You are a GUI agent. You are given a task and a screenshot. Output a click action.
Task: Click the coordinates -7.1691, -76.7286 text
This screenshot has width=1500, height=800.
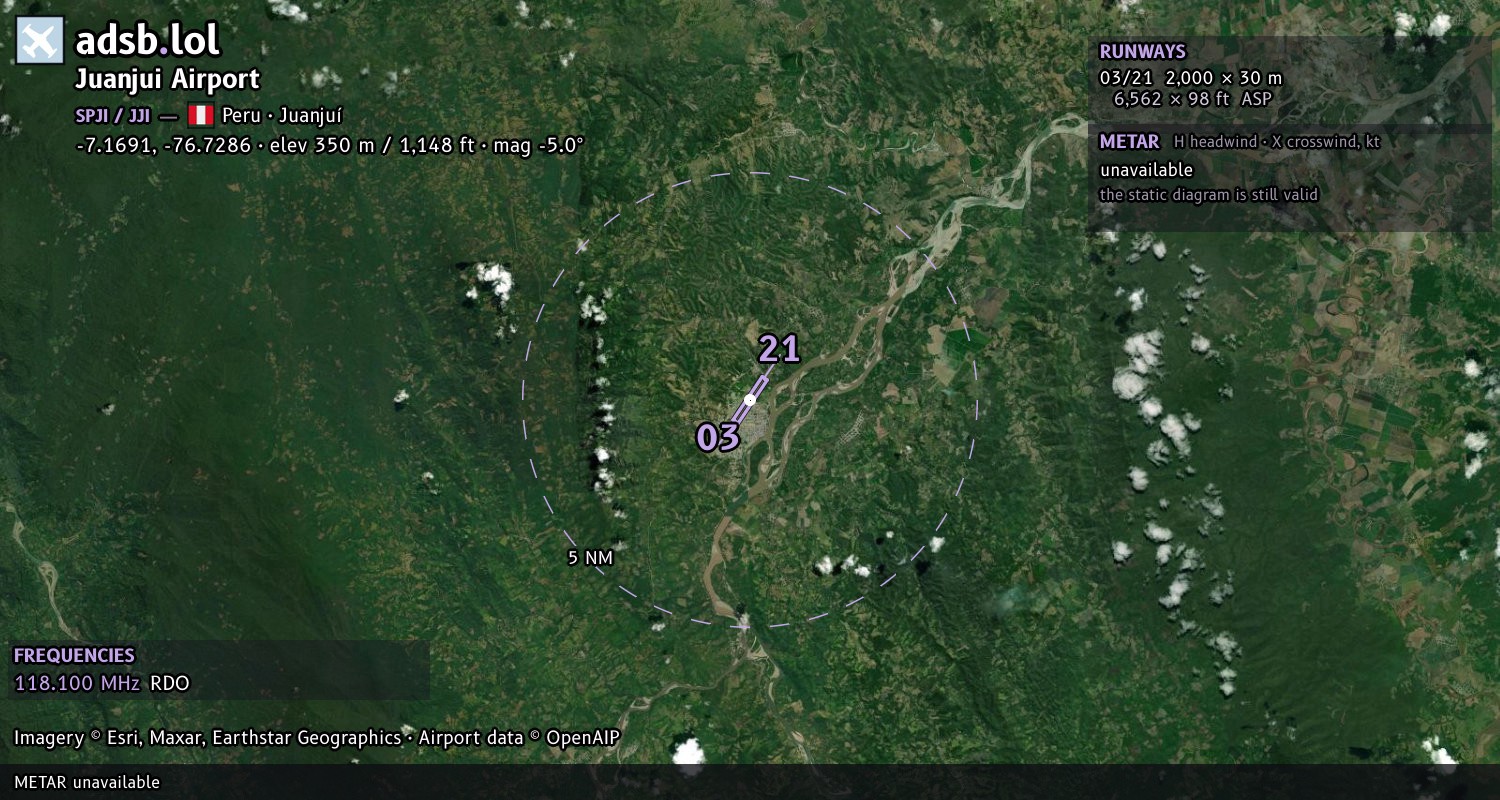coord(163,145)
